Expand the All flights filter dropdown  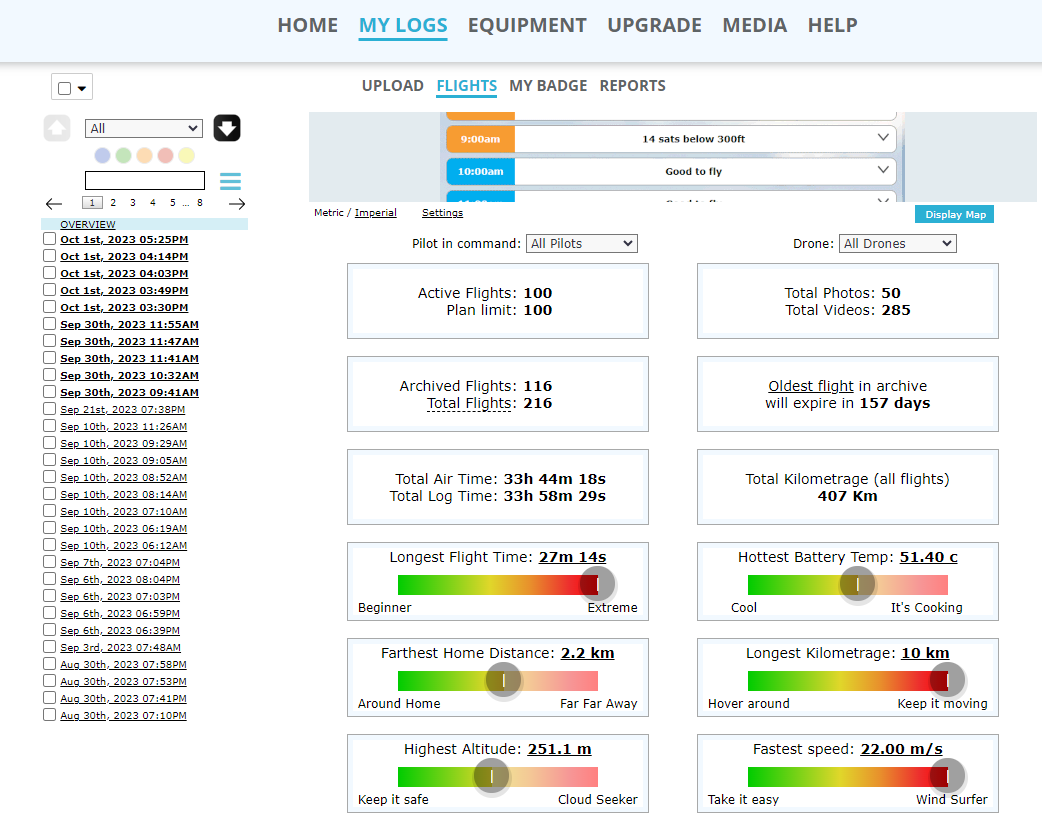(144, 128)
